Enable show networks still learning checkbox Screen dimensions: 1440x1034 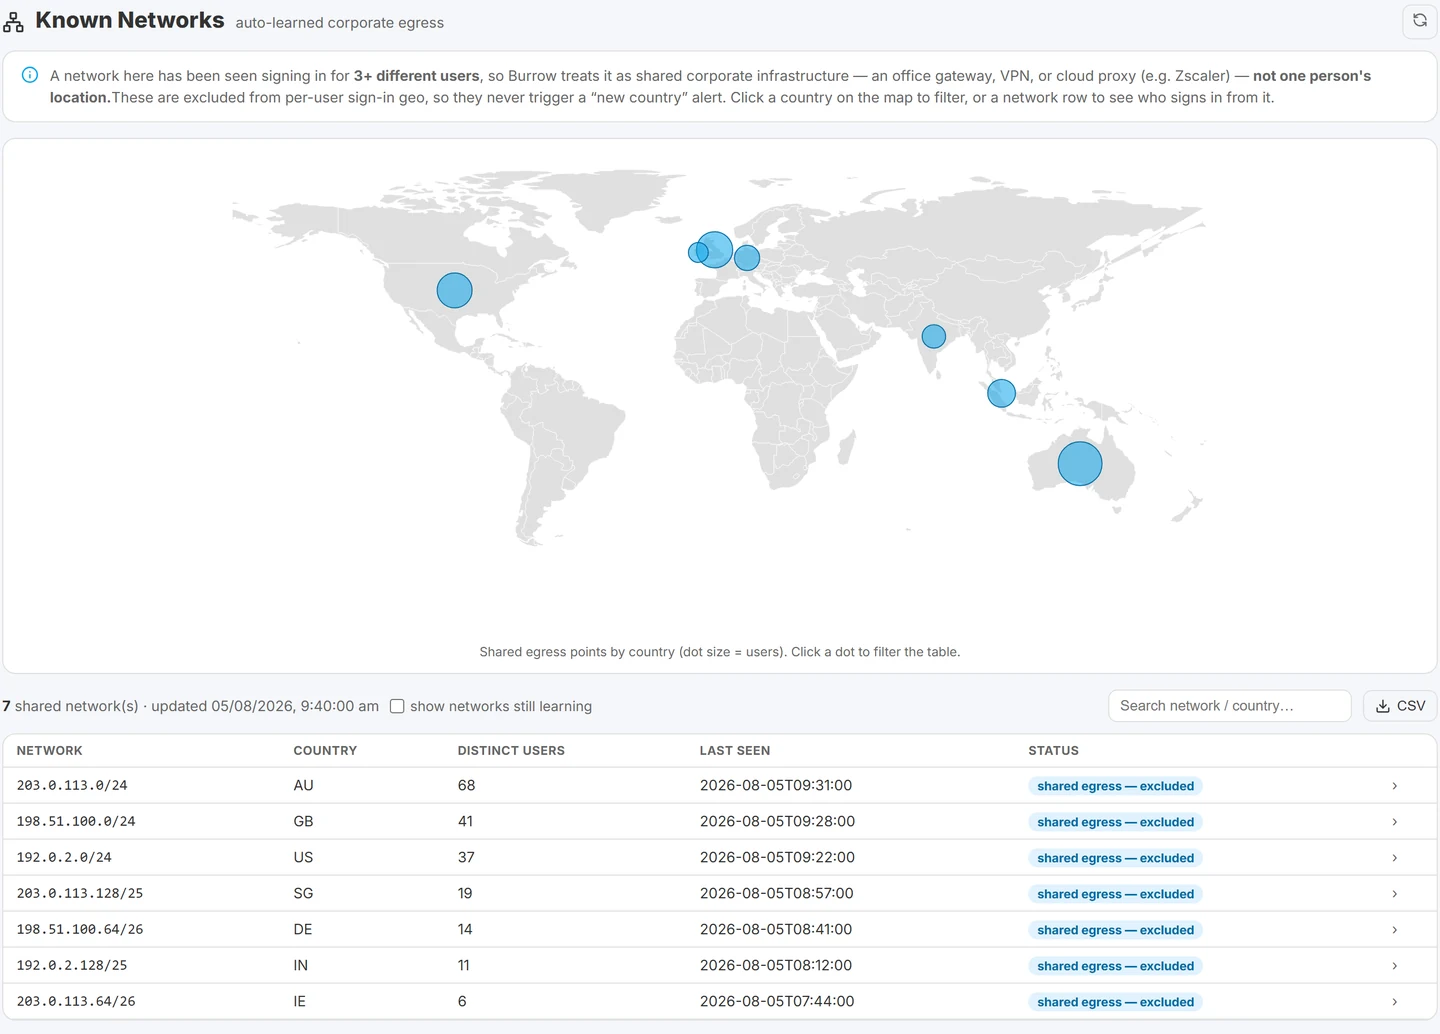coord(397,706)
